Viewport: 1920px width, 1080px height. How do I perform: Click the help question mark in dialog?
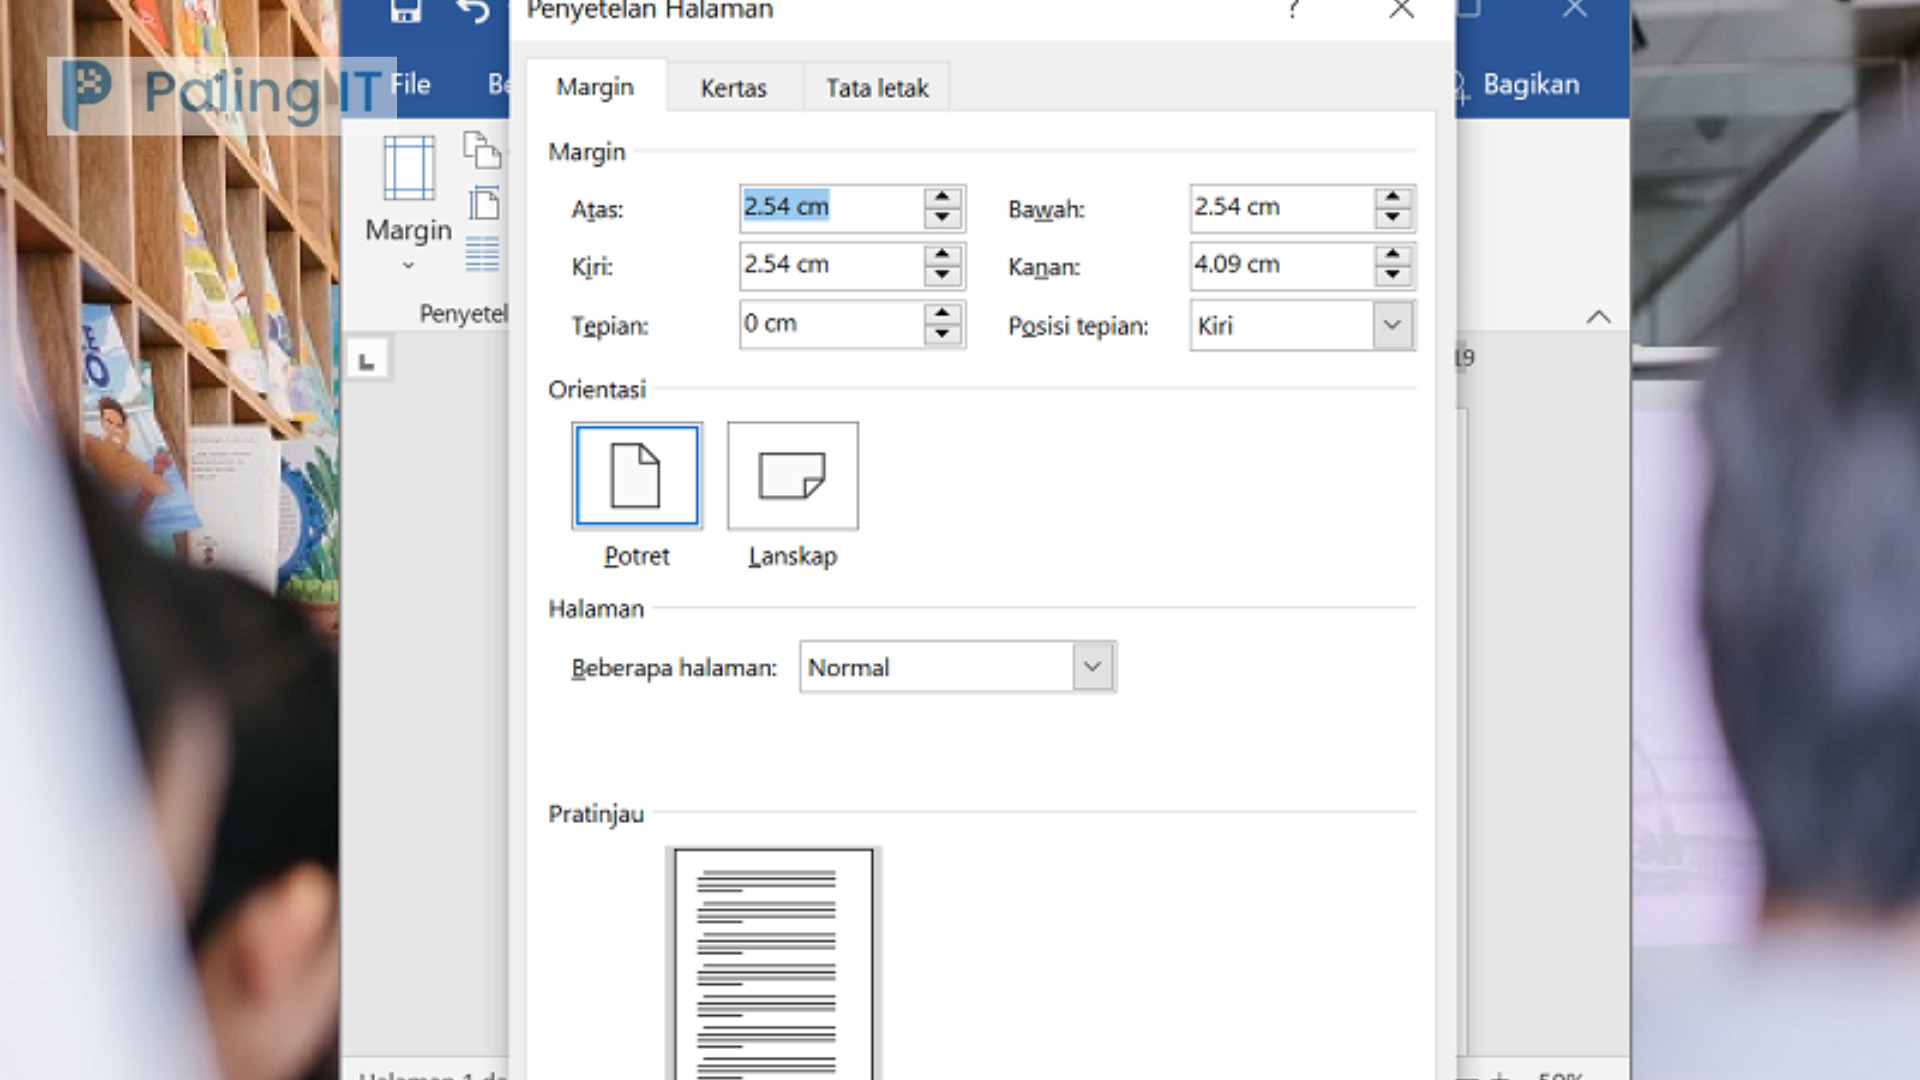point(1294,10)
